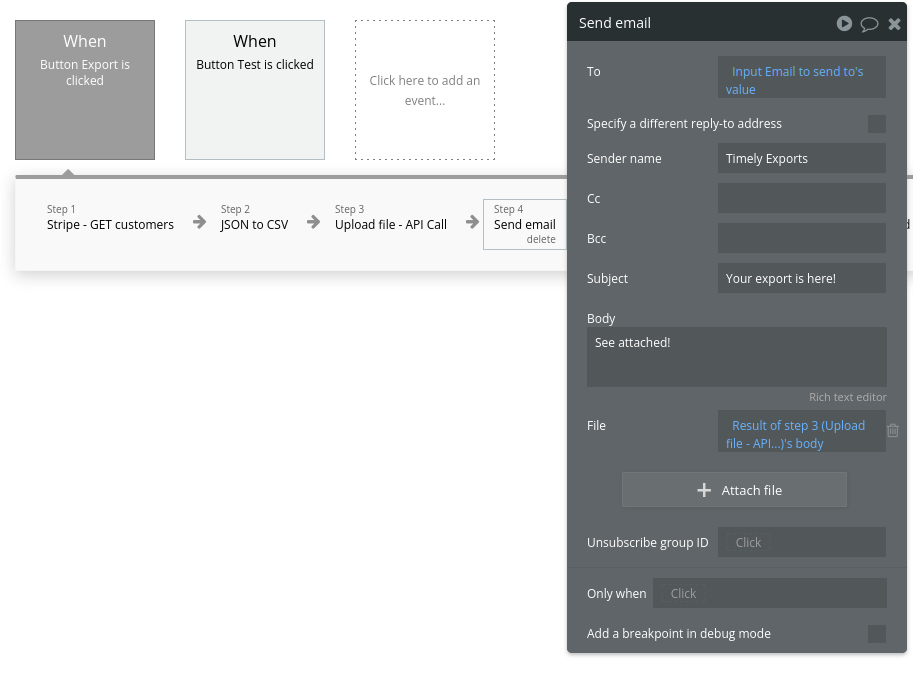
Task: Click the 'Send email' panel title
Action: coord(615,23)
